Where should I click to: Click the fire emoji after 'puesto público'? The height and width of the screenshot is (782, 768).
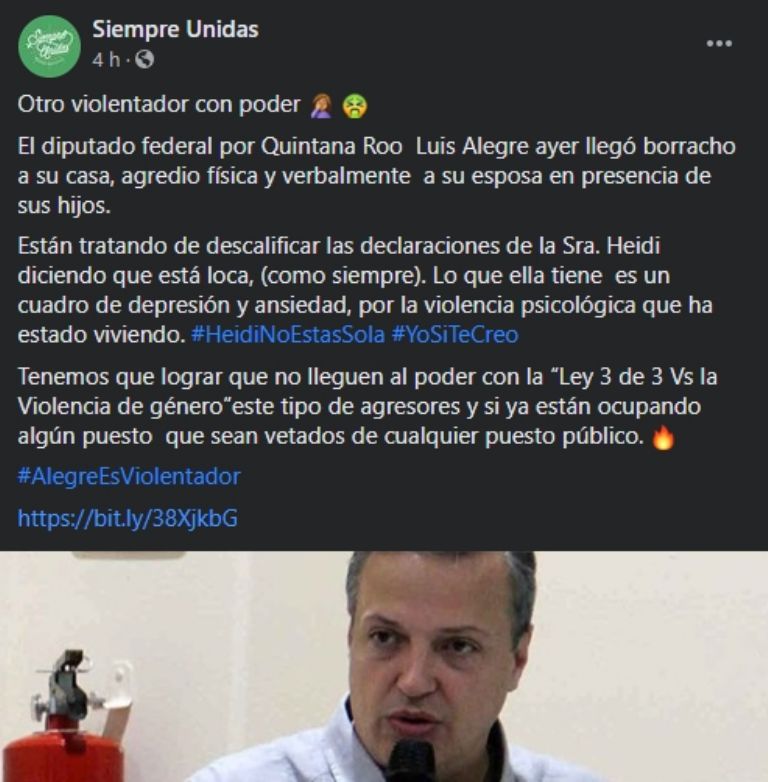(663, 437)
